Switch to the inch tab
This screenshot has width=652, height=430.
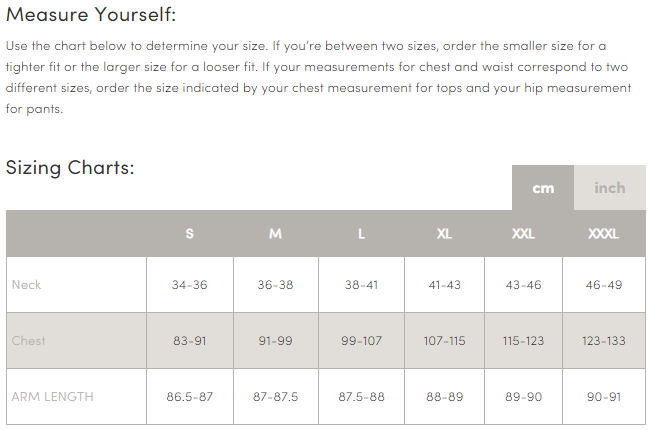tap(610, 188)
